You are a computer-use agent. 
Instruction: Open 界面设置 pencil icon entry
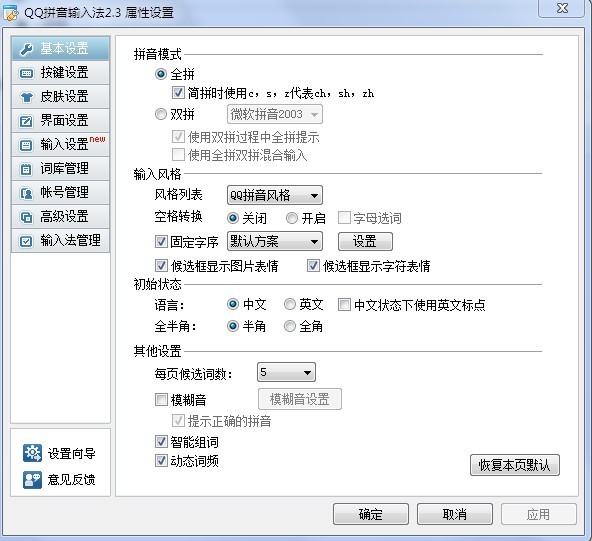[x=26, y=121]
